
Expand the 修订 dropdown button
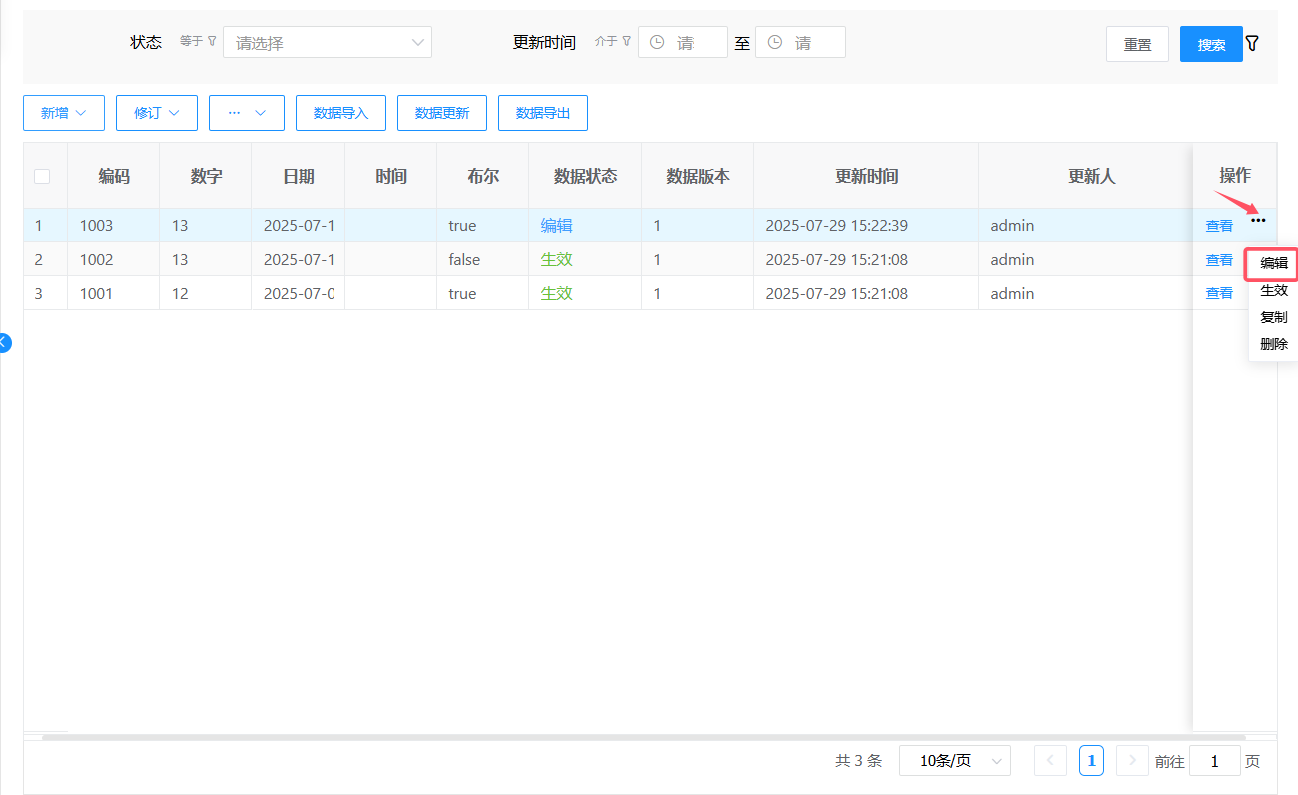(157, 113)
